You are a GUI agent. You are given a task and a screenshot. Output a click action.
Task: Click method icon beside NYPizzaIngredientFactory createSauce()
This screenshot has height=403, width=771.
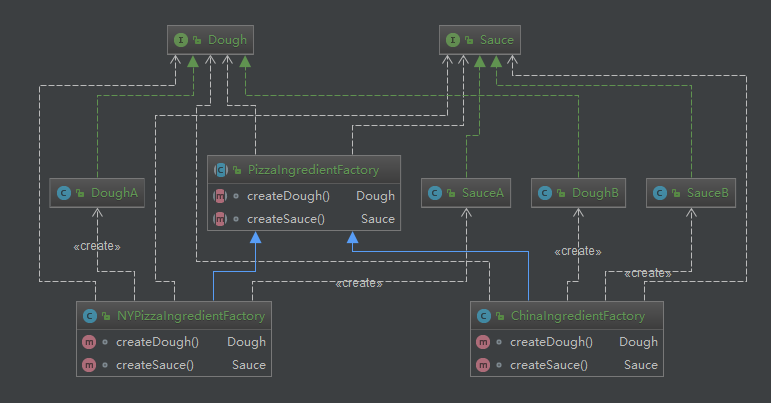point(89,365)
